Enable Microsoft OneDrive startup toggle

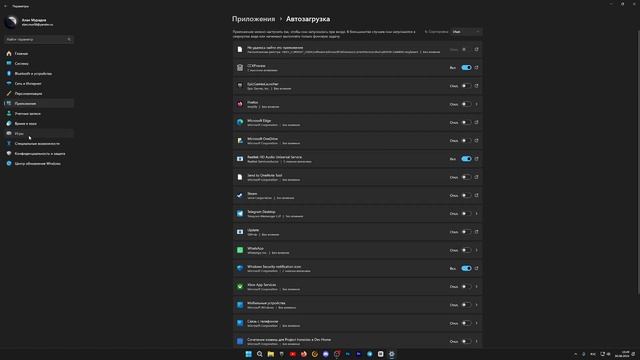coord(467,140)
